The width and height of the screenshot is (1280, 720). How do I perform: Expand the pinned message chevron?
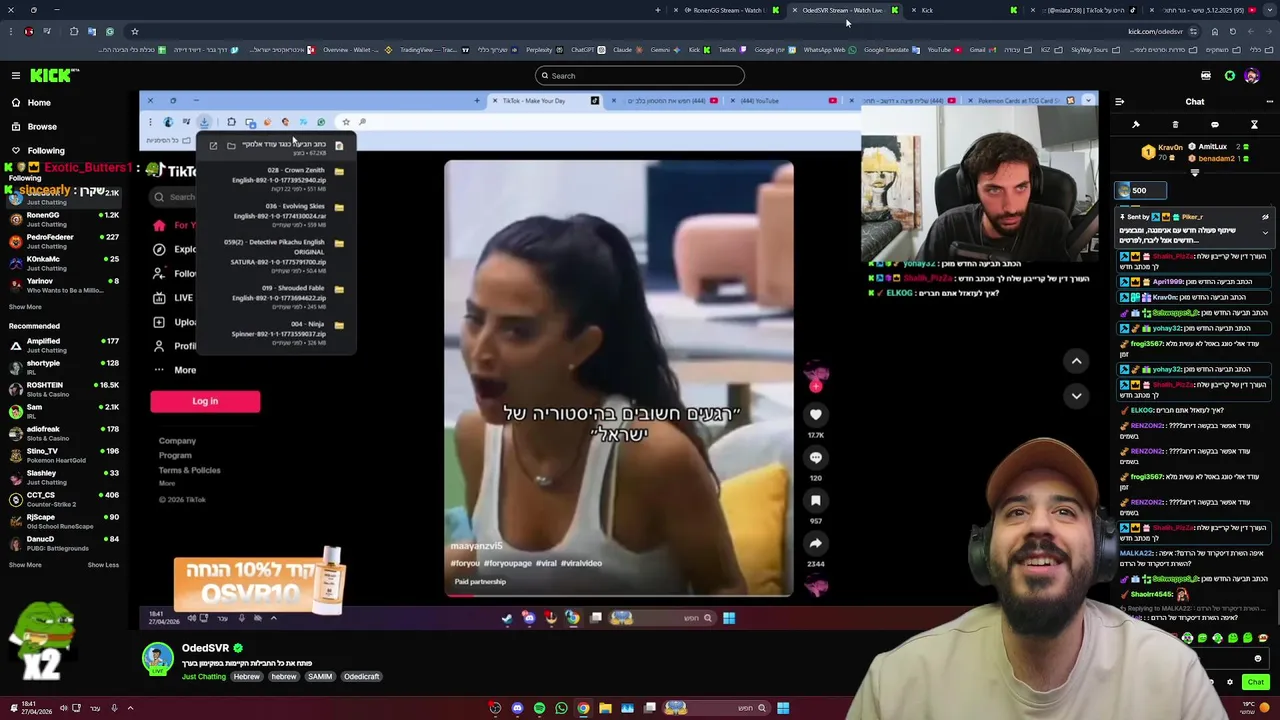click(x=1265, y=233)
